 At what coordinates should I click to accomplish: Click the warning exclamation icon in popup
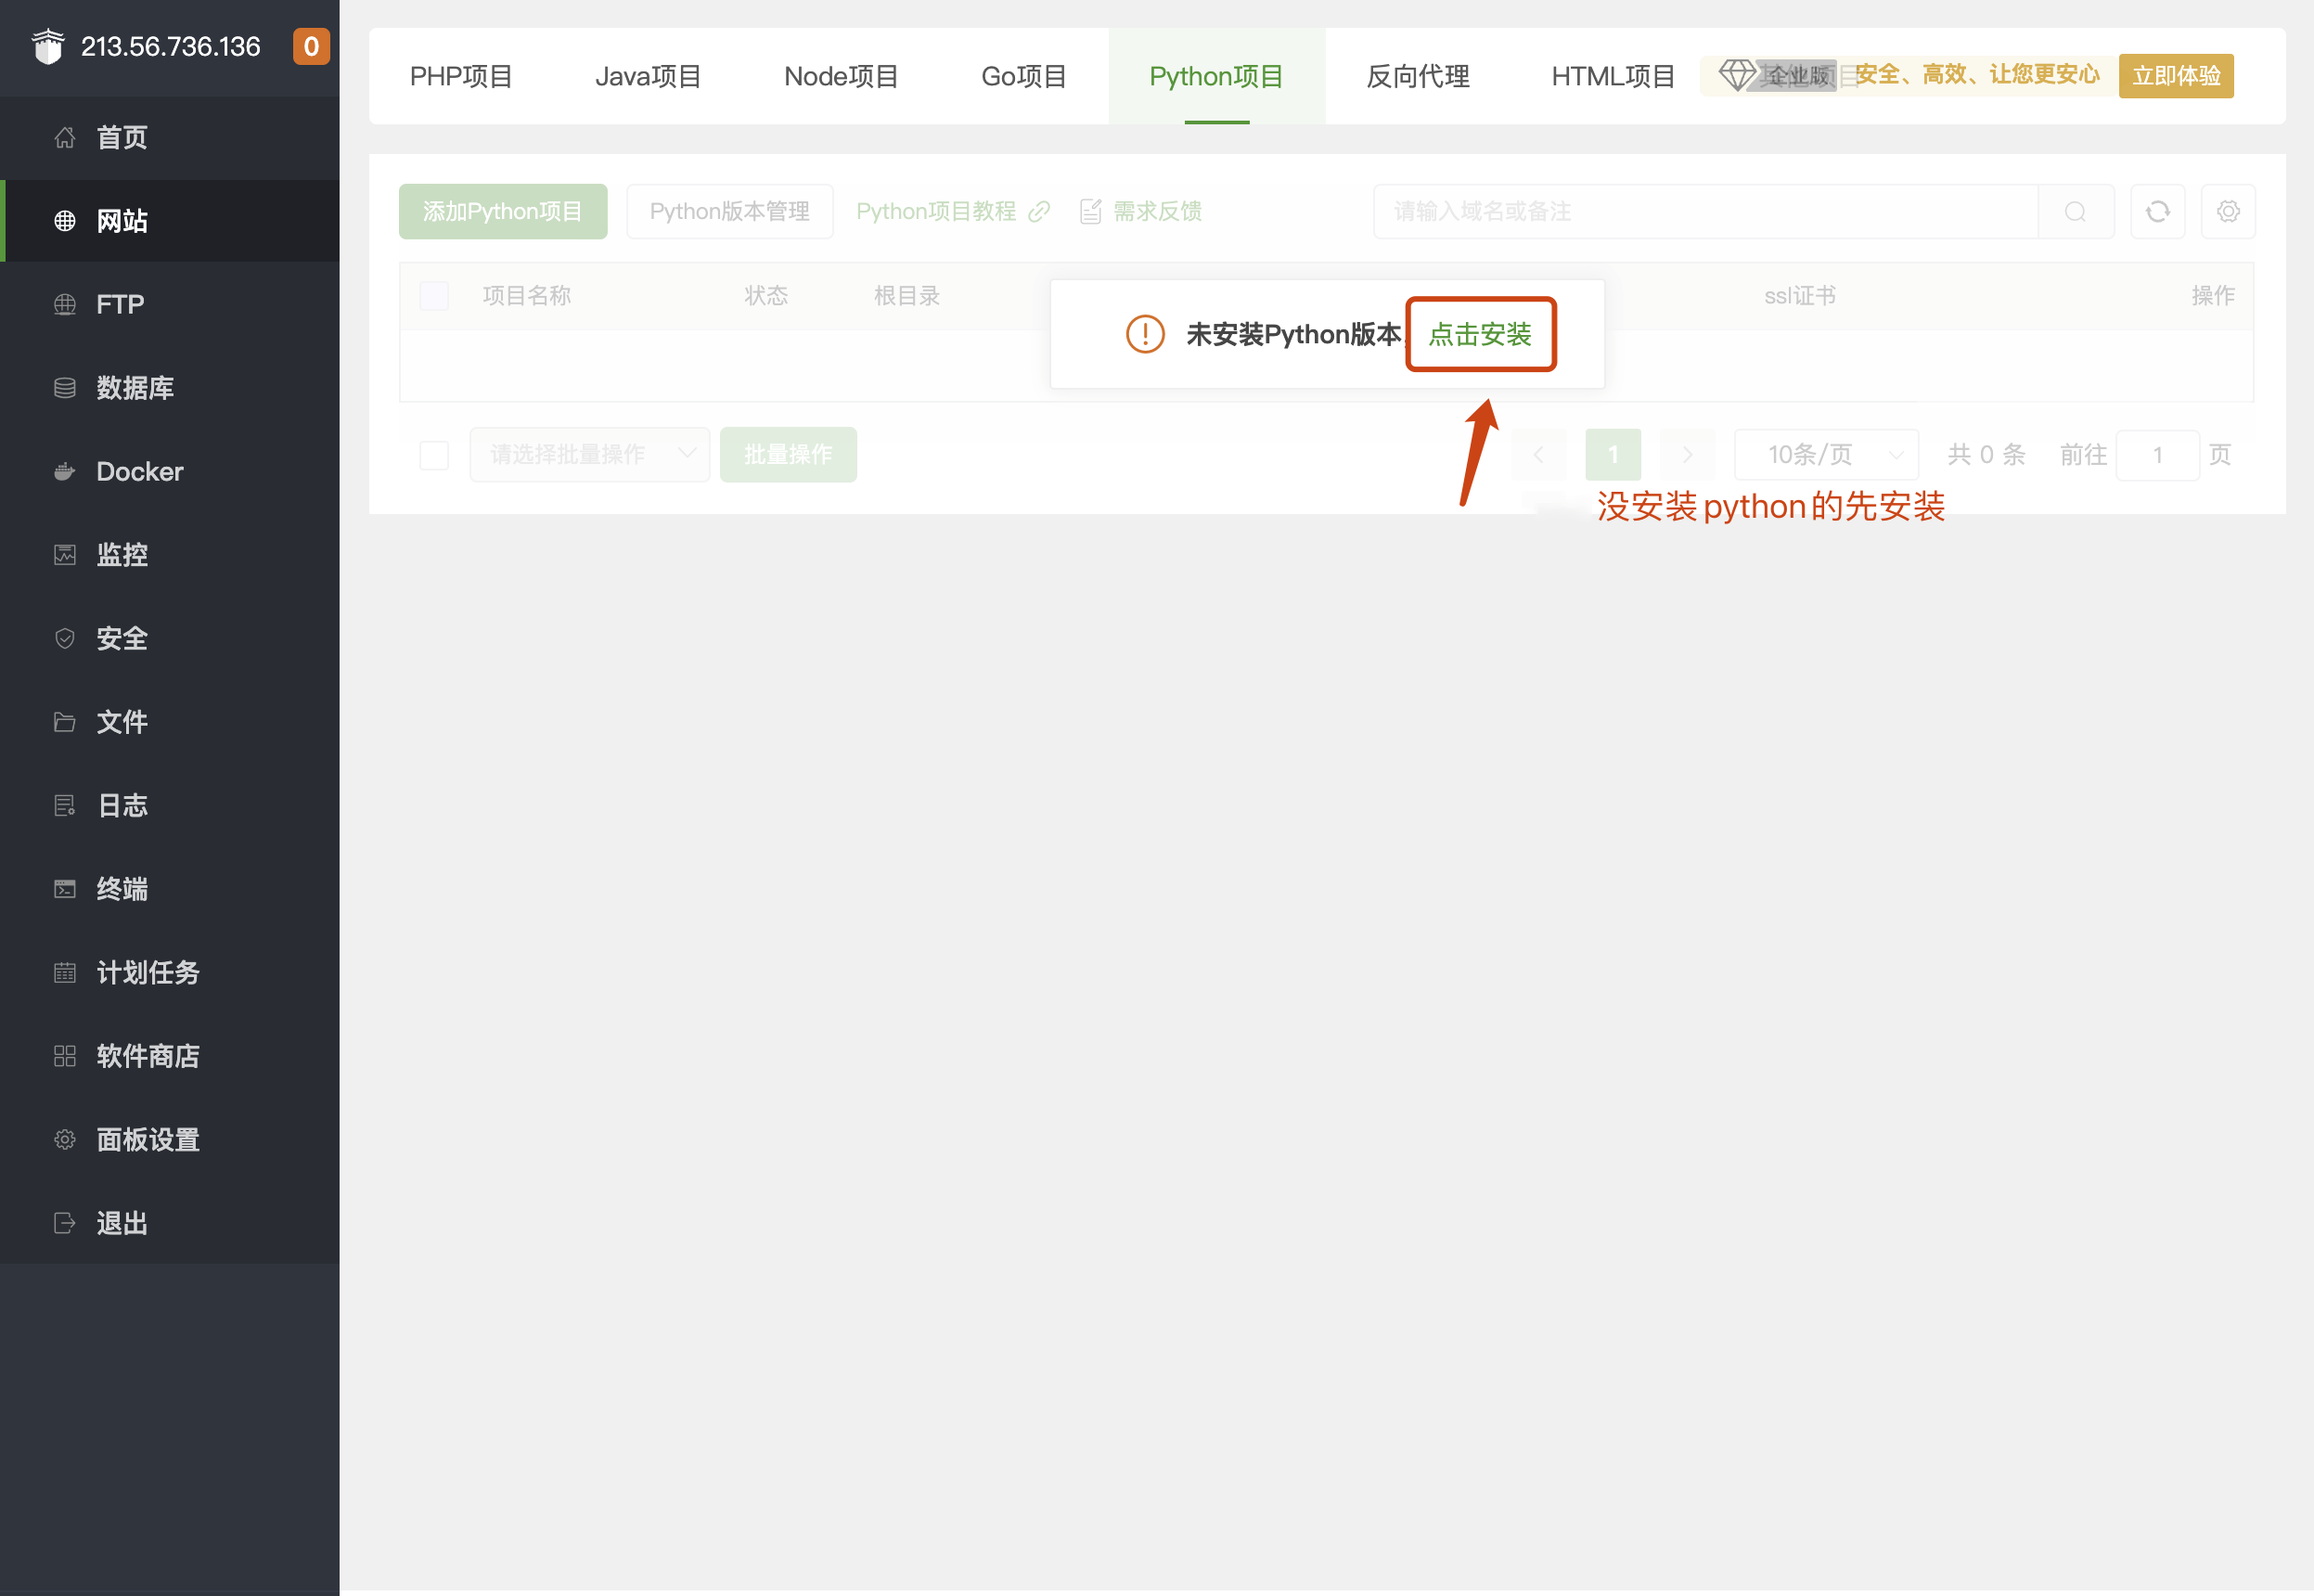point(1146,334)
